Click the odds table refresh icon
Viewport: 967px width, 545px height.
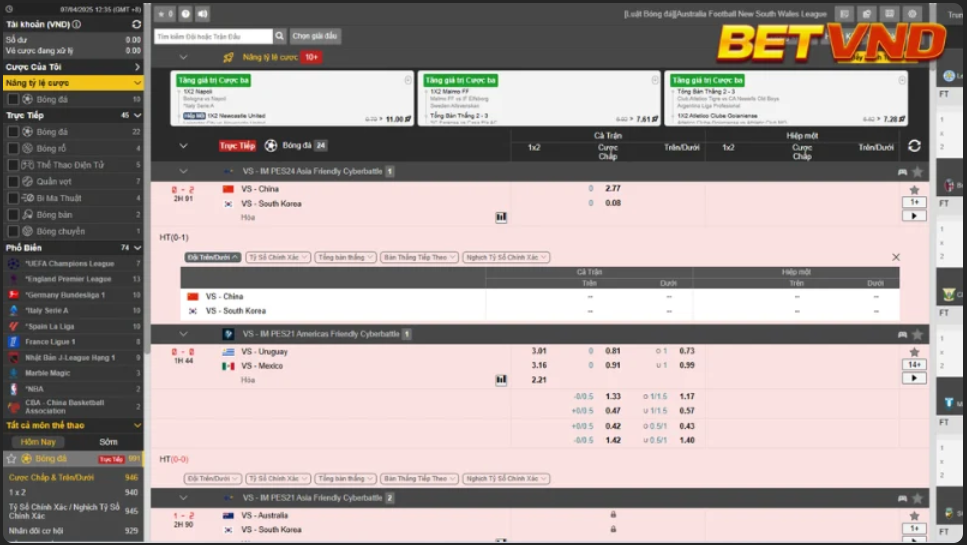(x=914, y=146)
